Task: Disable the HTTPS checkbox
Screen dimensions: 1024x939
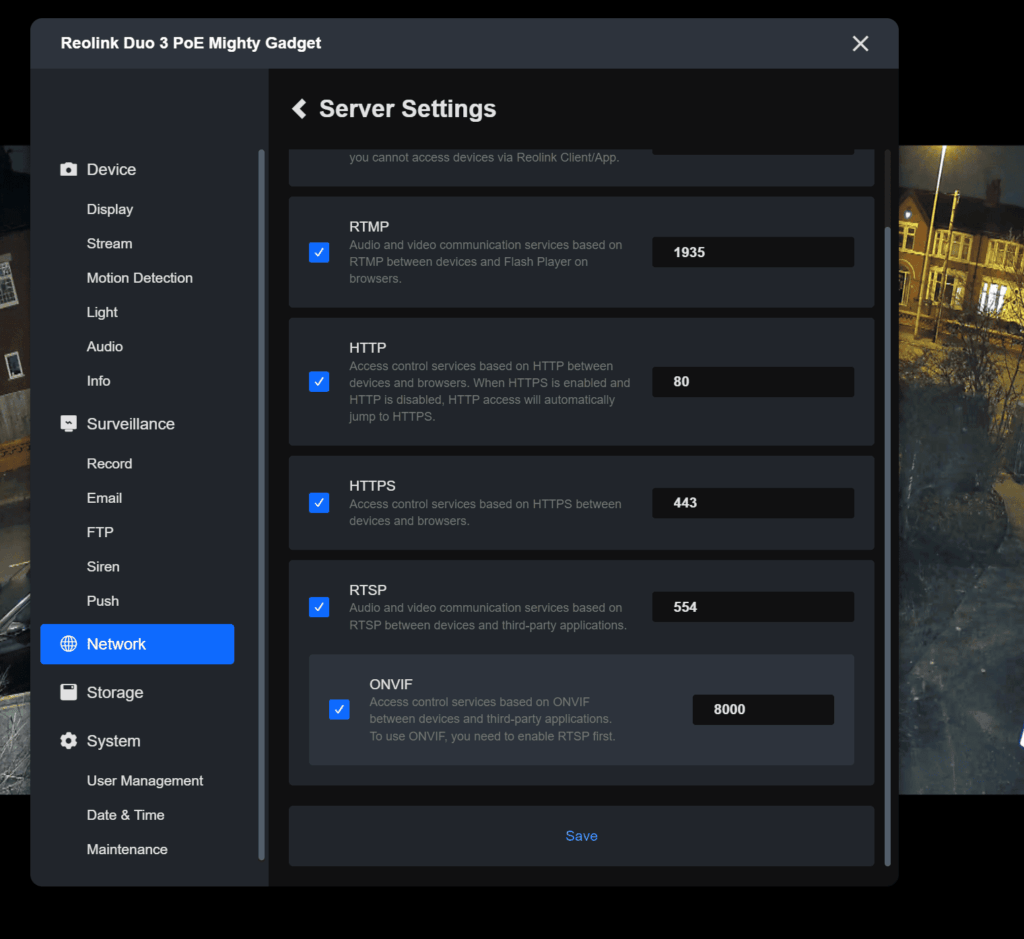Action: click(x=319, y=503)
